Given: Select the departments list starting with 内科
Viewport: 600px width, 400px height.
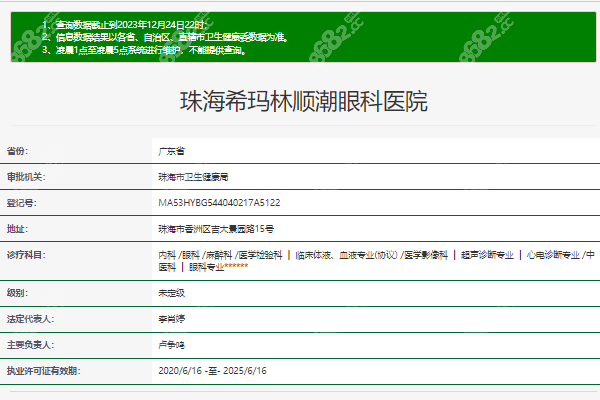Looking at the screenshot, I should coord(377,261).
